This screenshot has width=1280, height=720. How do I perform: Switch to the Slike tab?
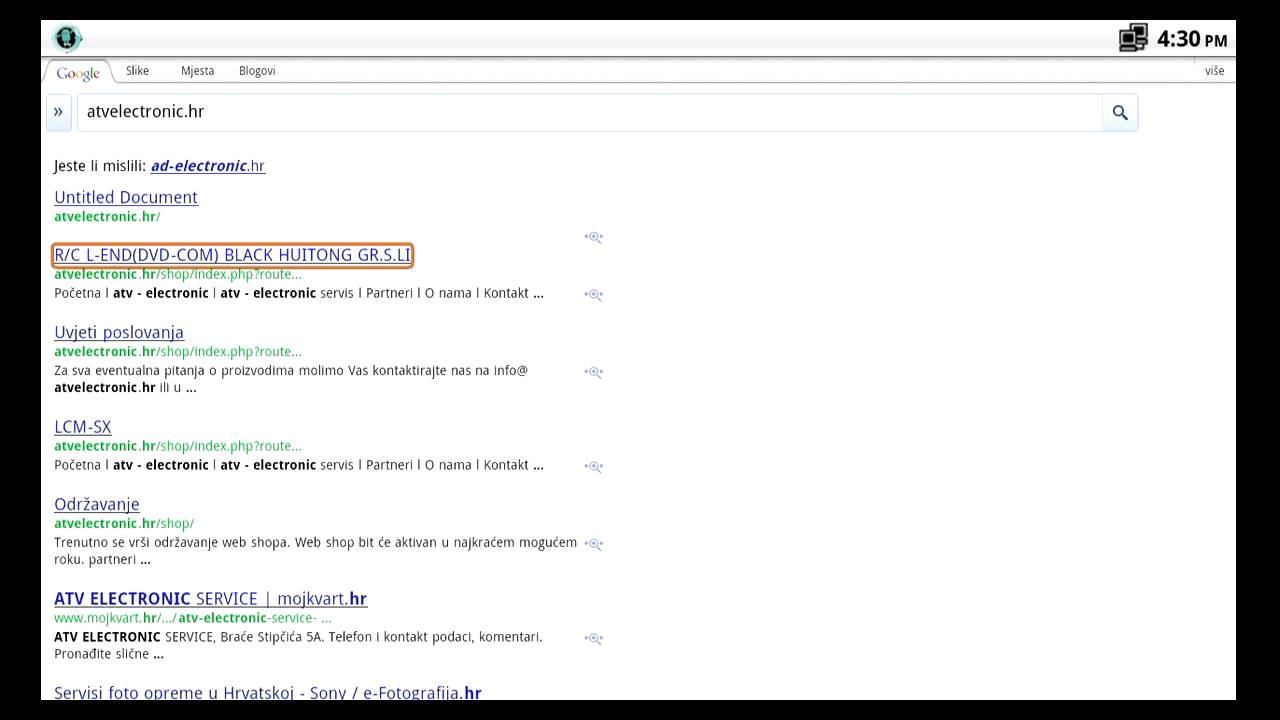[x=137, y=71]
